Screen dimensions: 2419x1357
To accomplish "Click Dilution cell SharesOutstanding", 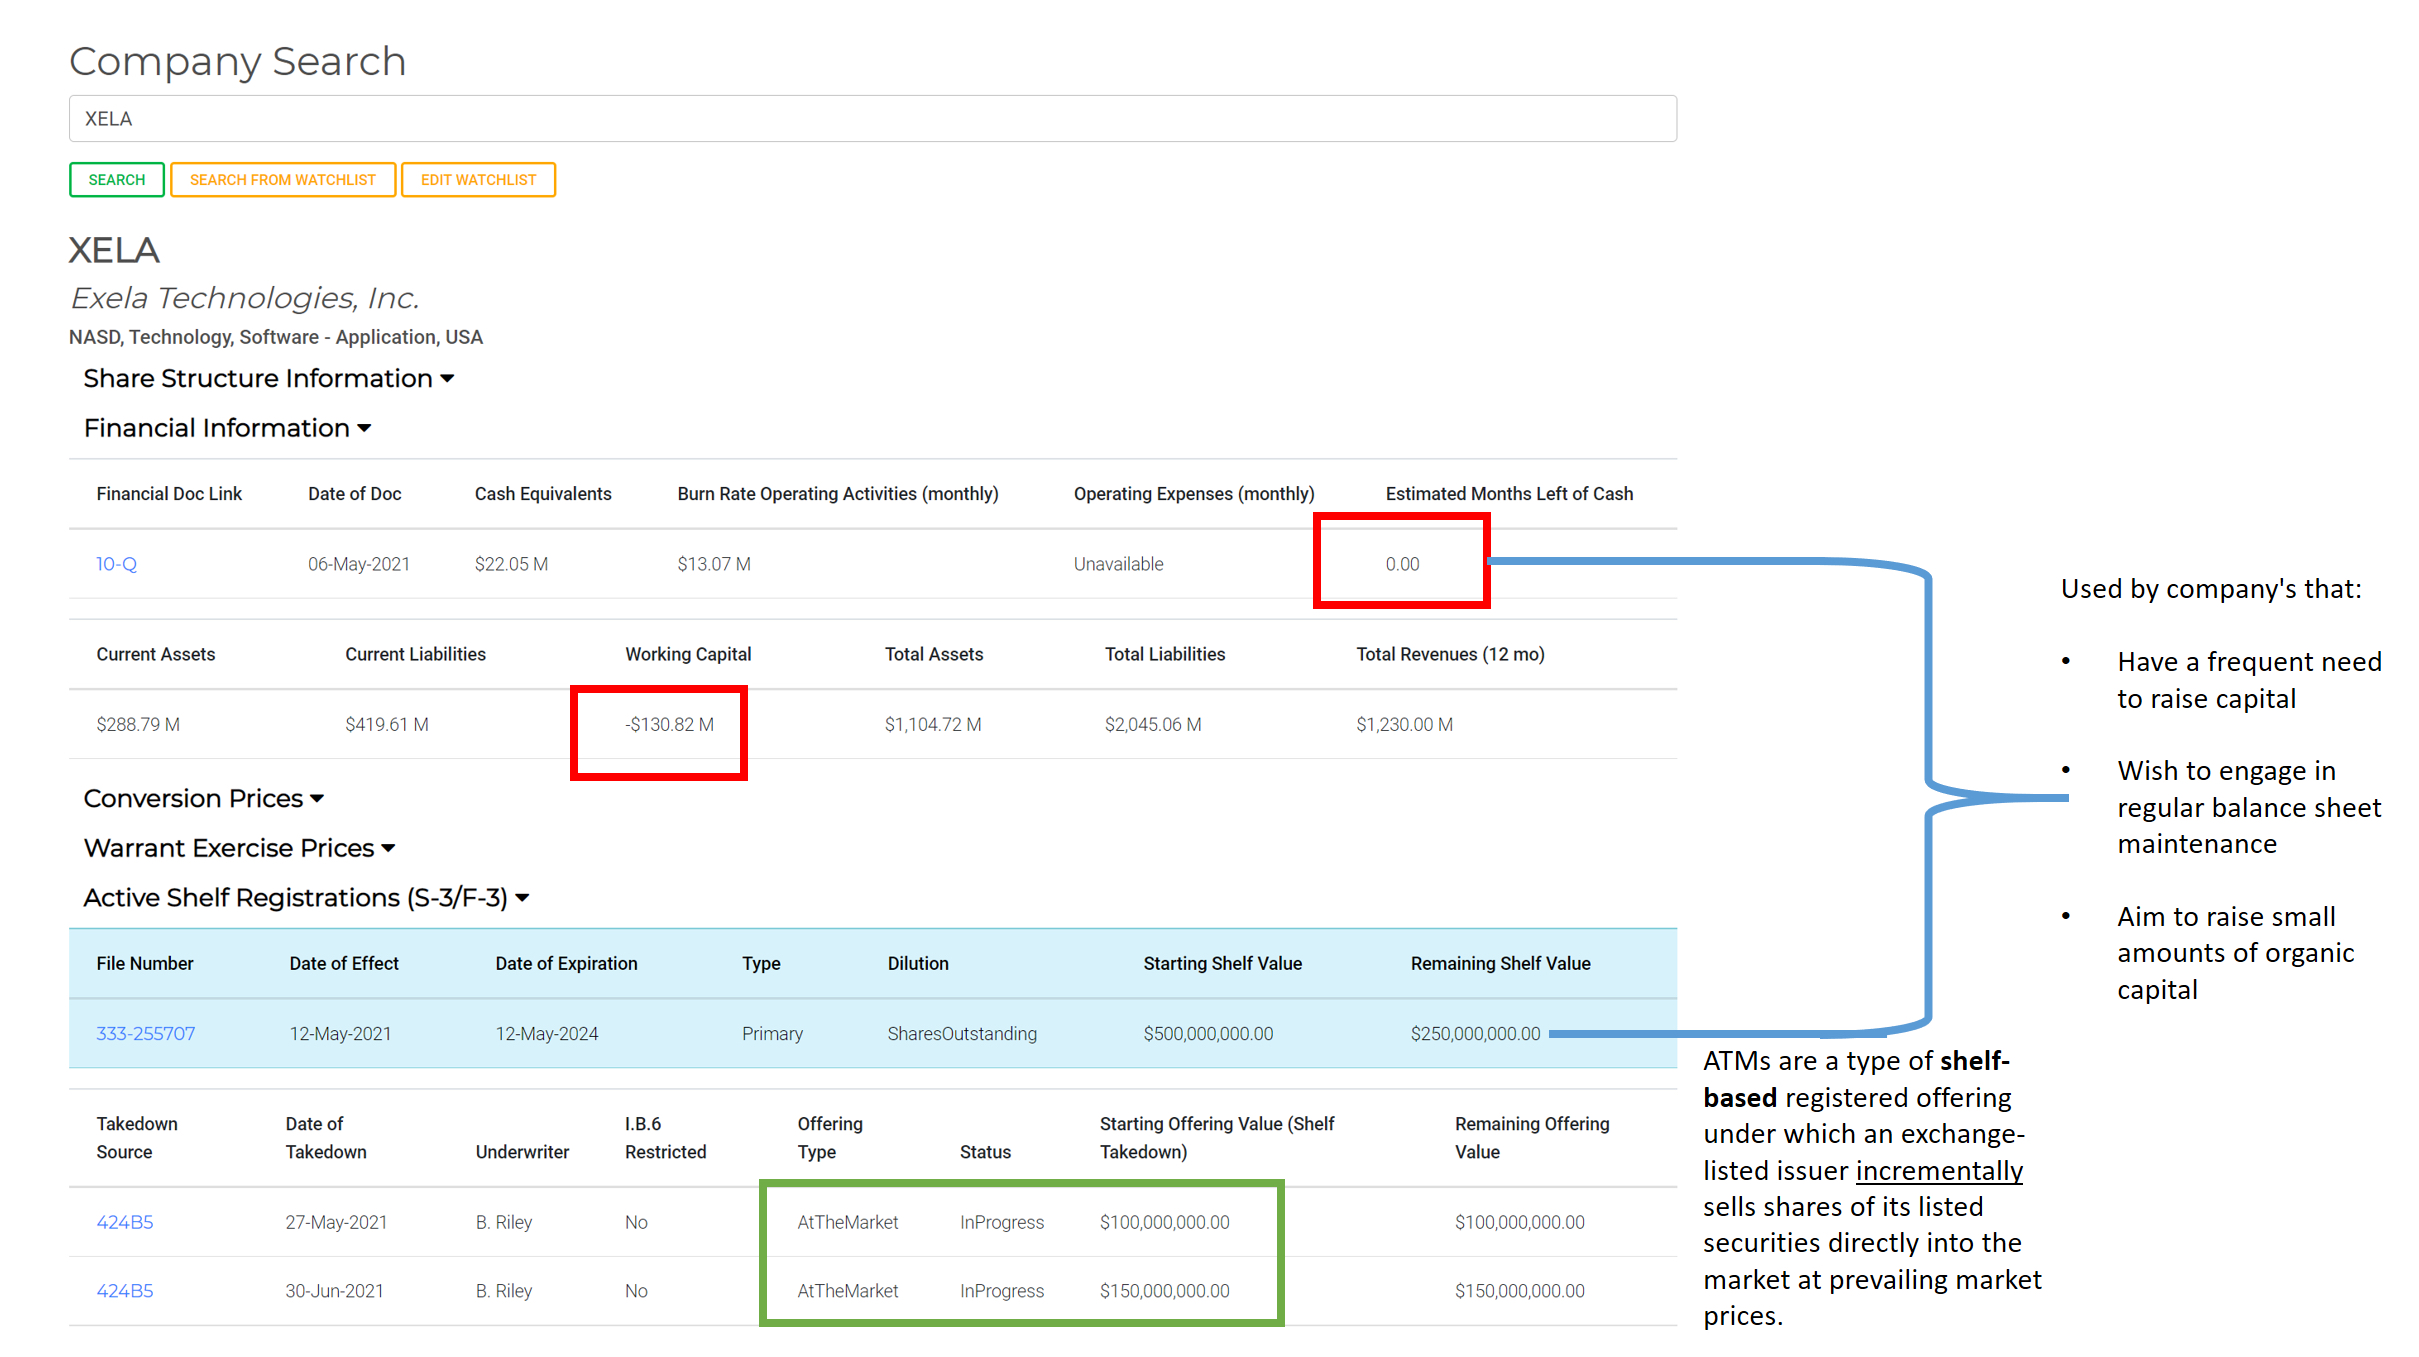I will pyautogui.click(x=962, y=1034).
